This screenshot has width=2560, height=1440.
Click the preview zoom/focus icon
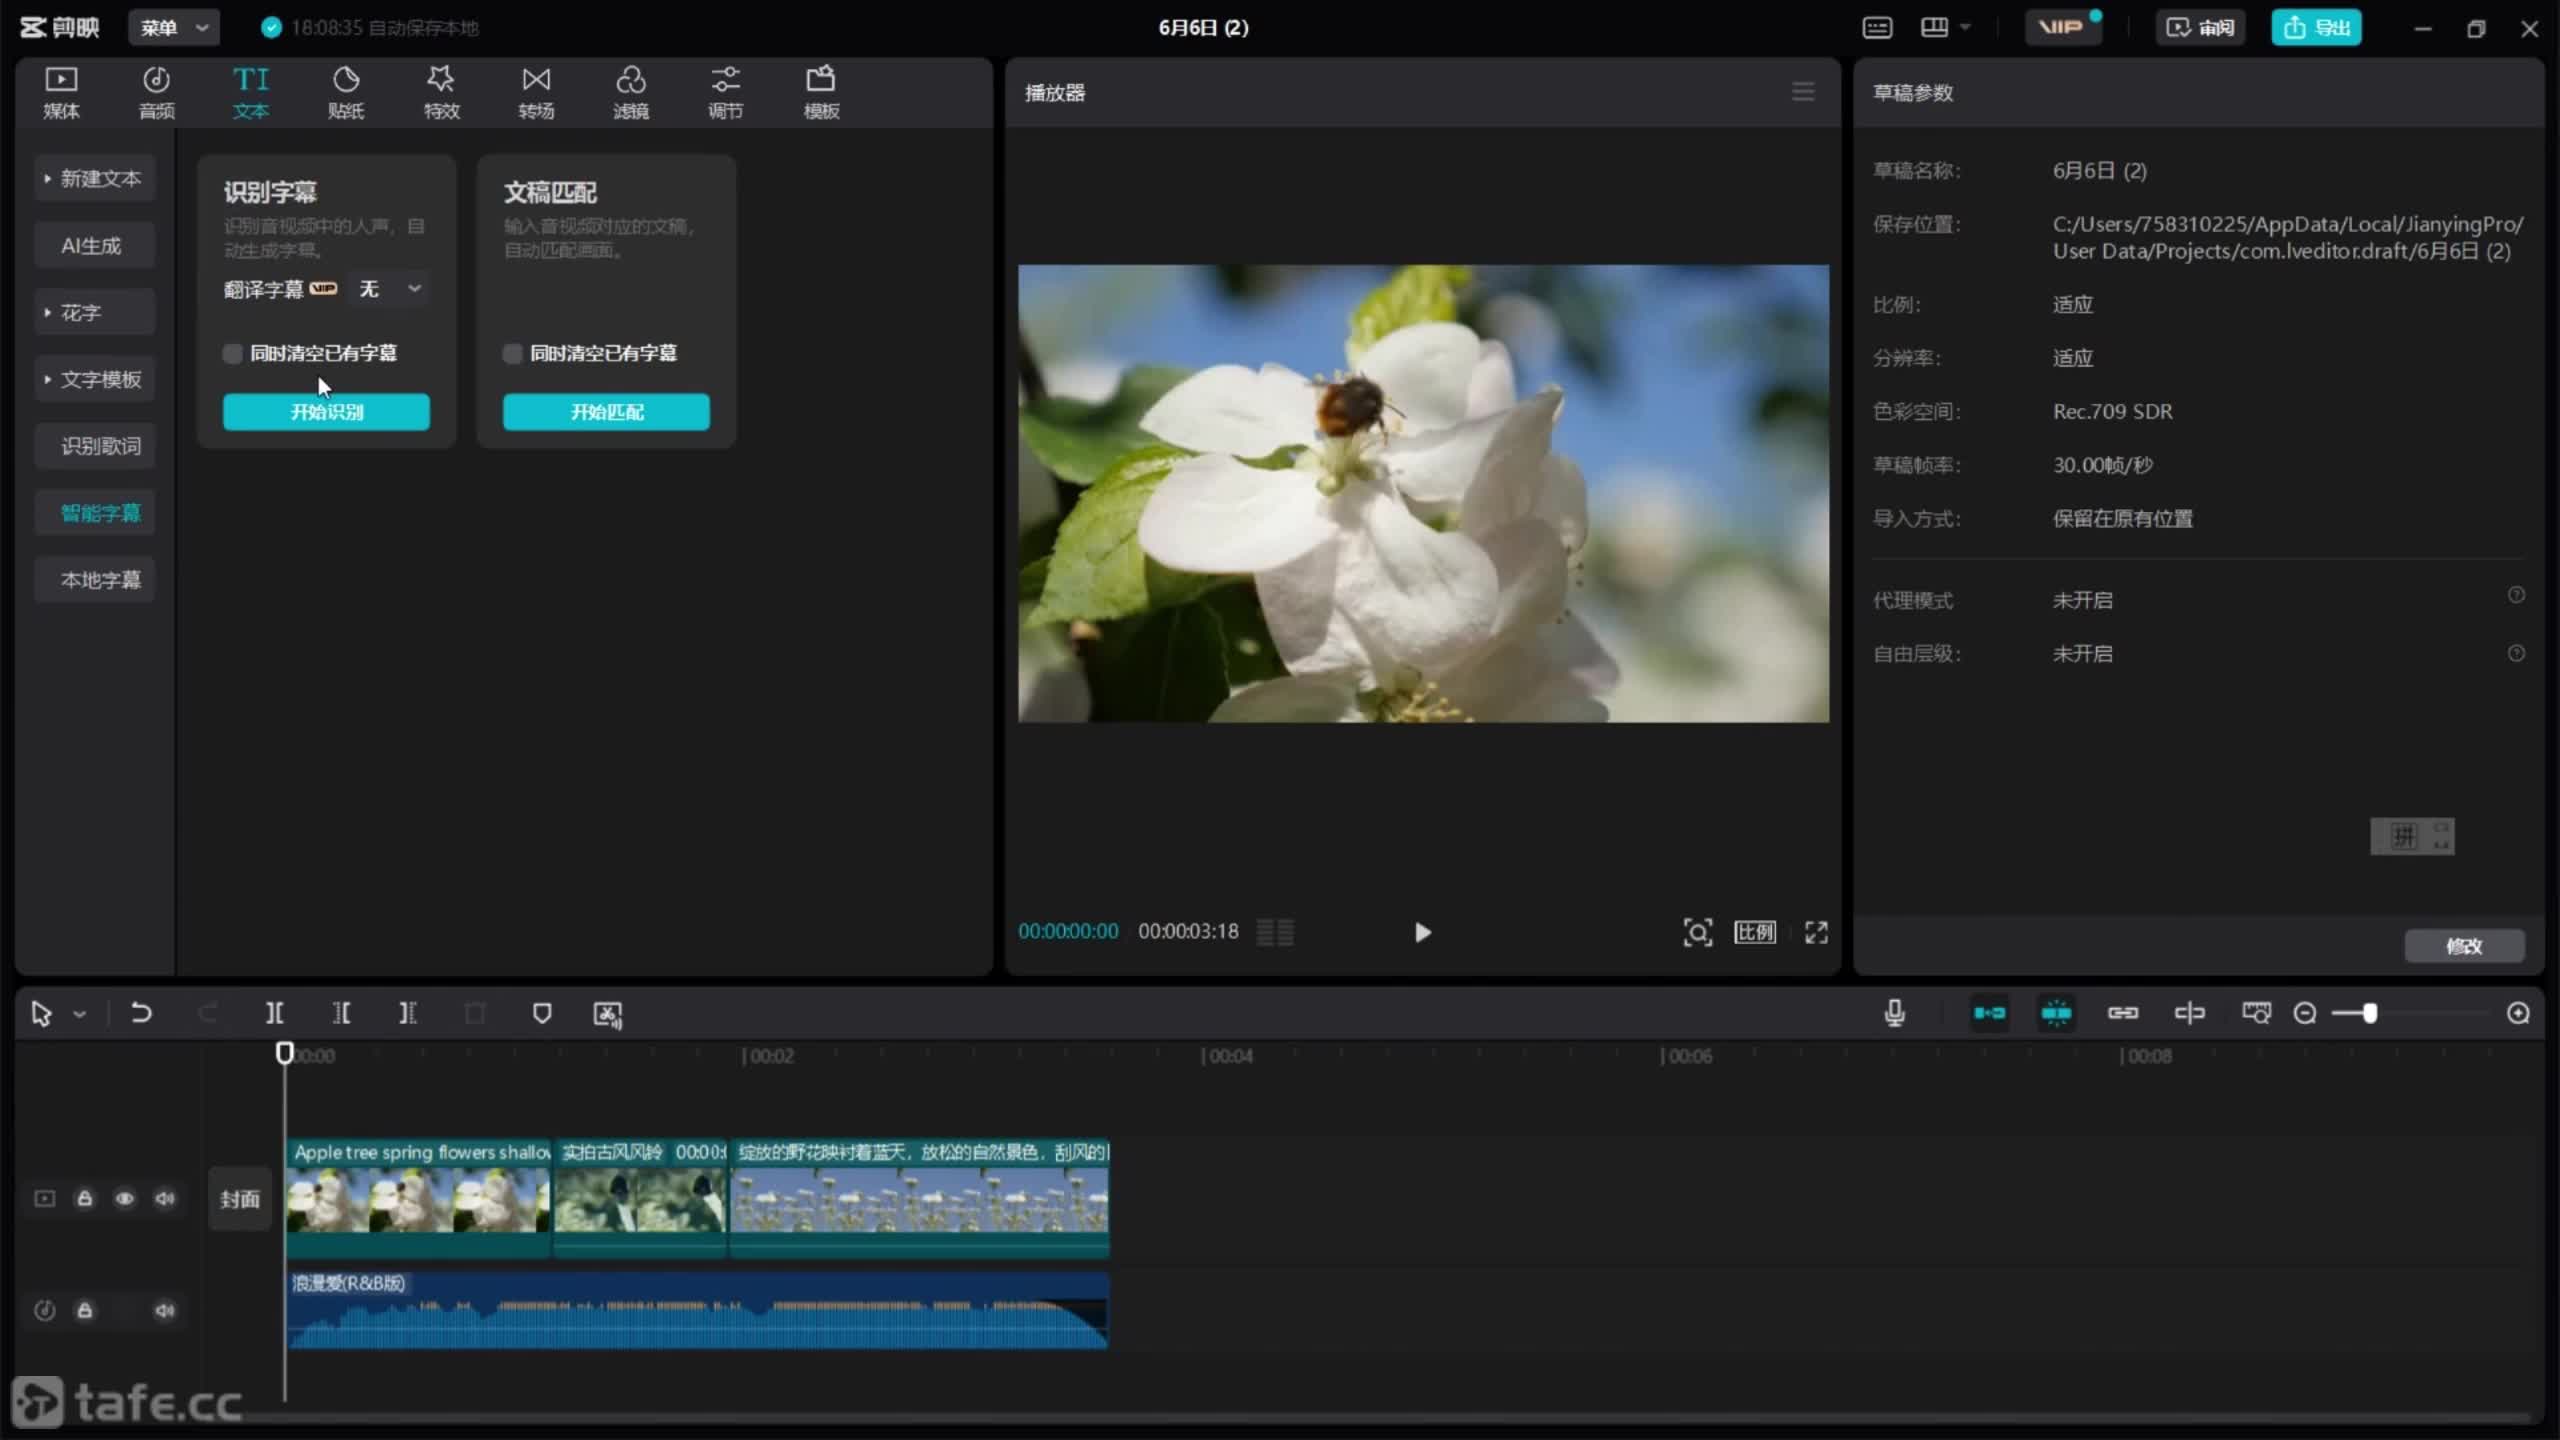(x=1697, y=932)
